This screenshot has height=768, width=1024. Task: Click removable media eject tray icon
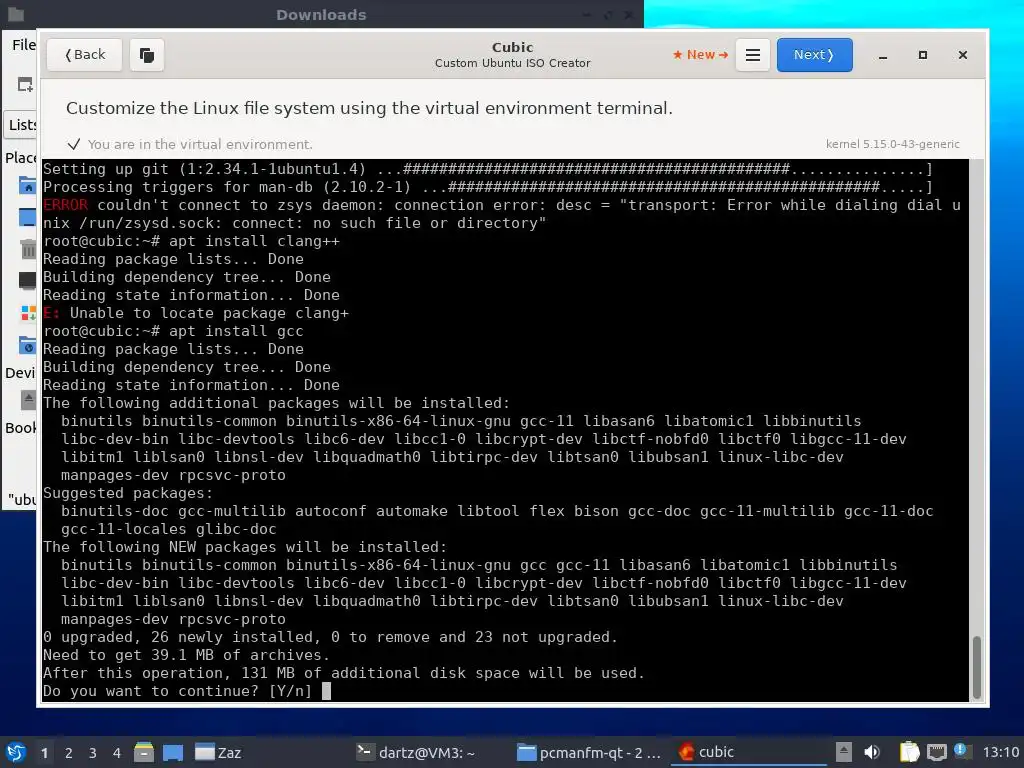coord(844,752)
